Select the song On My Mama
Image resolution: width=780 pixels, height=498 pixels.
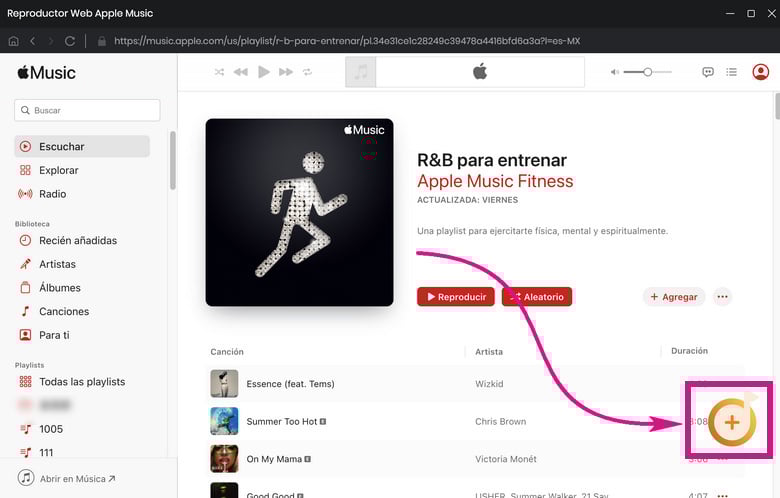[274, 459]
